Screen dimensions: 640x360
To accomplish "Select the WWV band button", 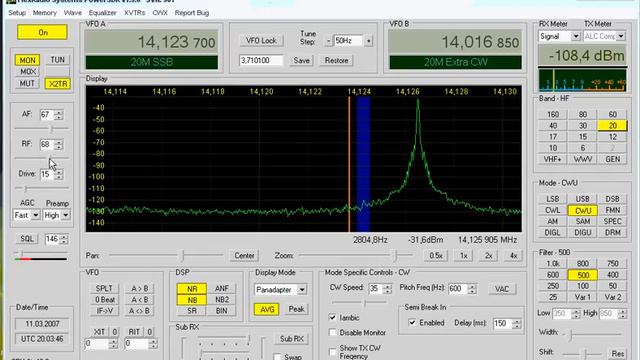I will point(582,159).
